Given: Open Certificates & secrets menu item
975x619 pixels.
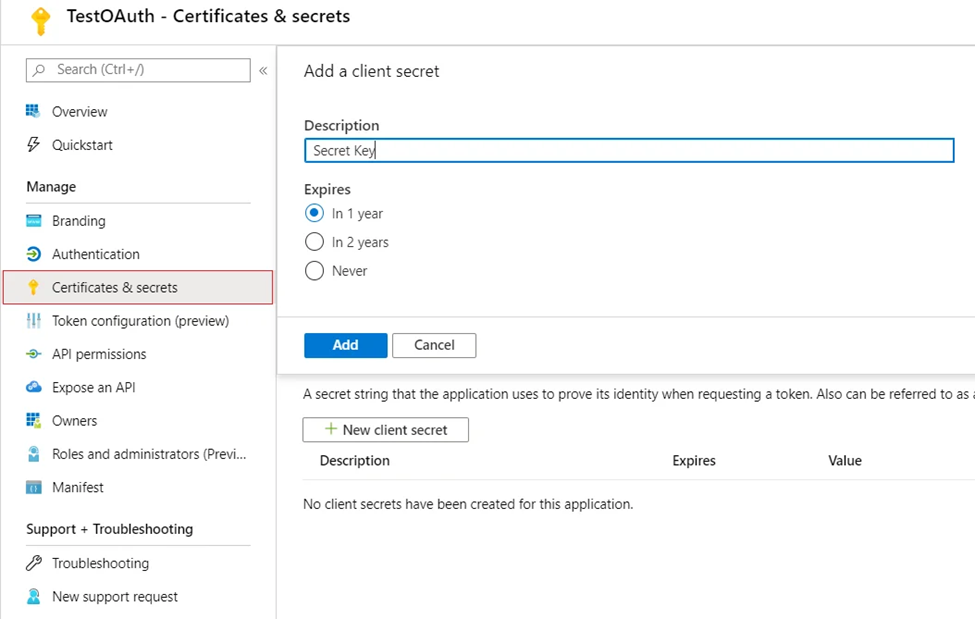Looking at the screenshot, I should [x=138, y=287].
